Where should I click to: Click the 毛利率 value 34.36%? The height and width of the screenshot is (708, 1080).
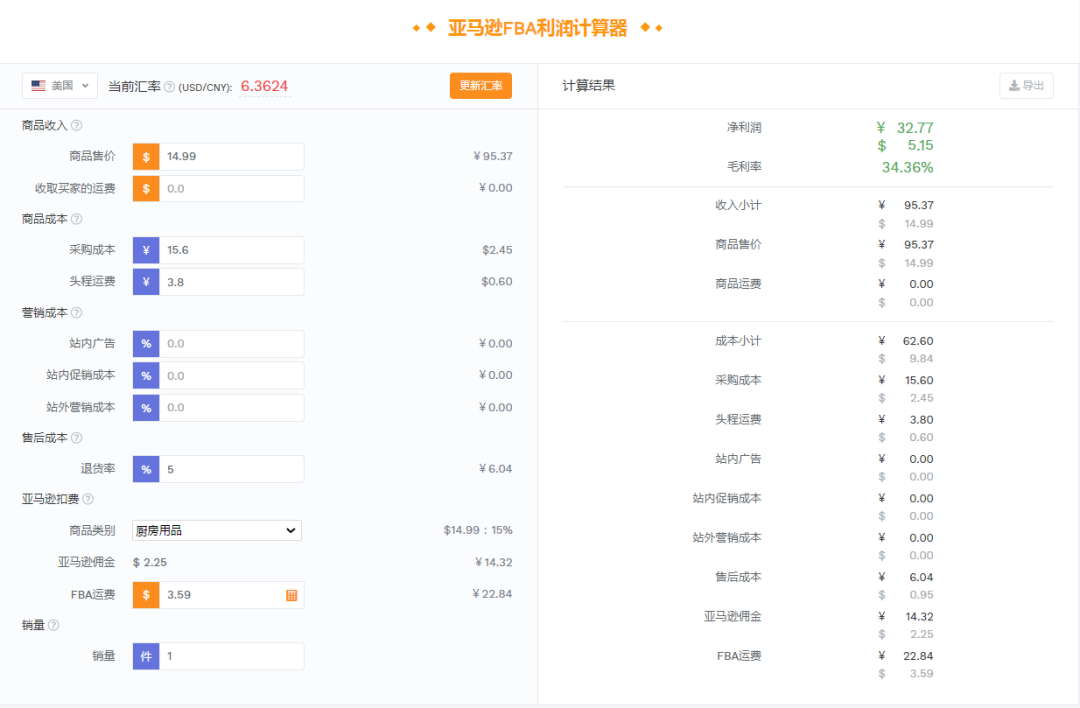pos(908,167)
